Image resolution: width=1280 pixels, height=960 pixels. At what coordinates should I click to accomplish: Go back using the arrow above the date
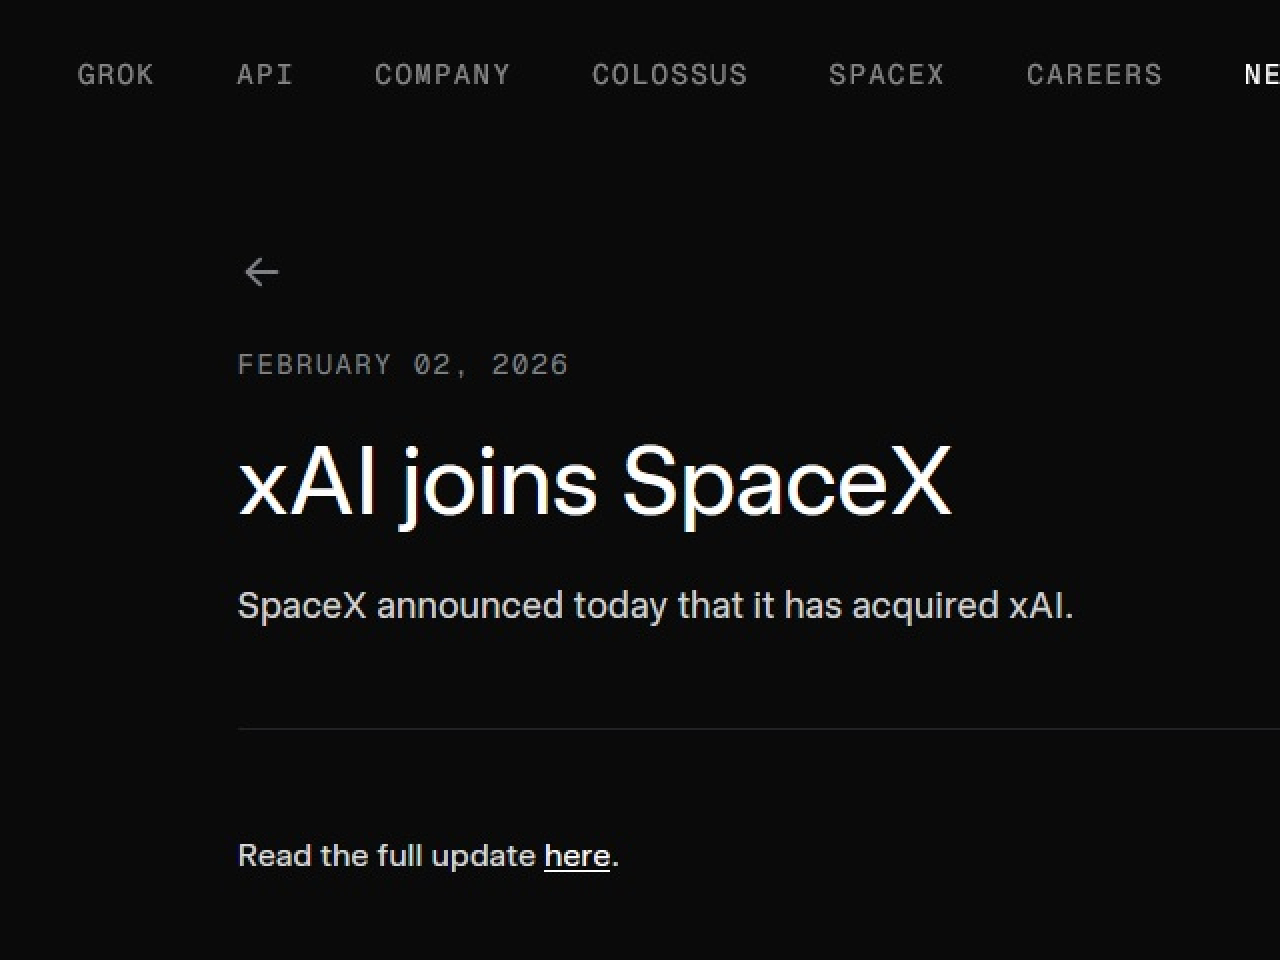click(261, 271)
